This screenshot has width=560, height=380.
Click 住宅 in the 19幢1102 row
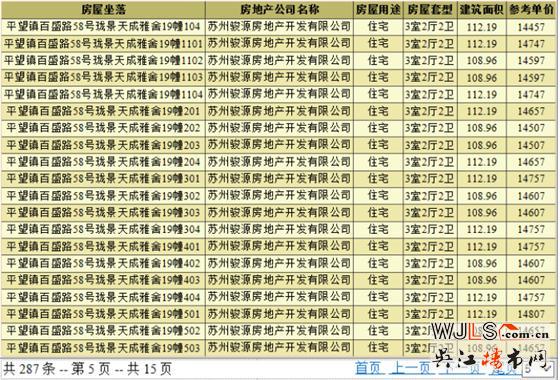tap(378, 61)
